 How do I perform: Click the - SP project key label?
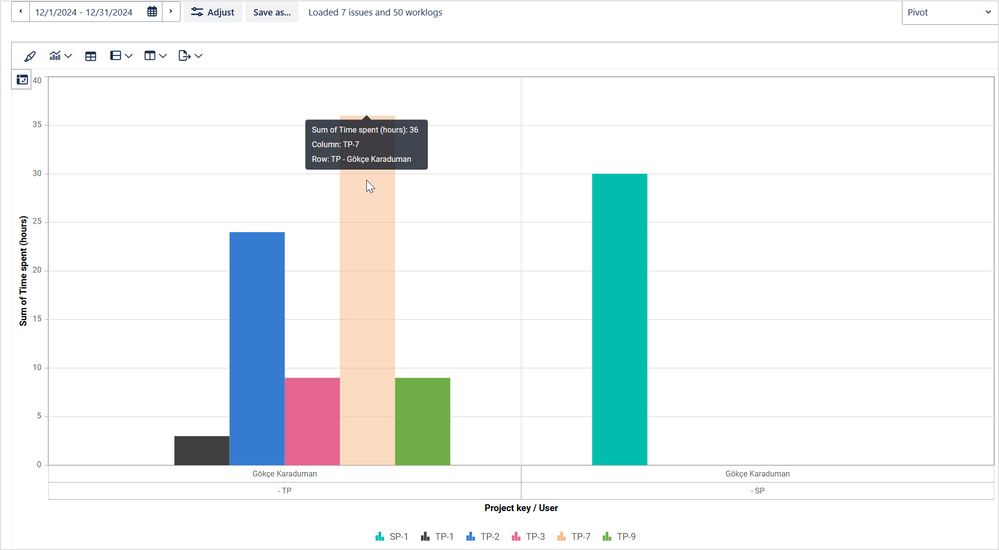tap(757, 491)
